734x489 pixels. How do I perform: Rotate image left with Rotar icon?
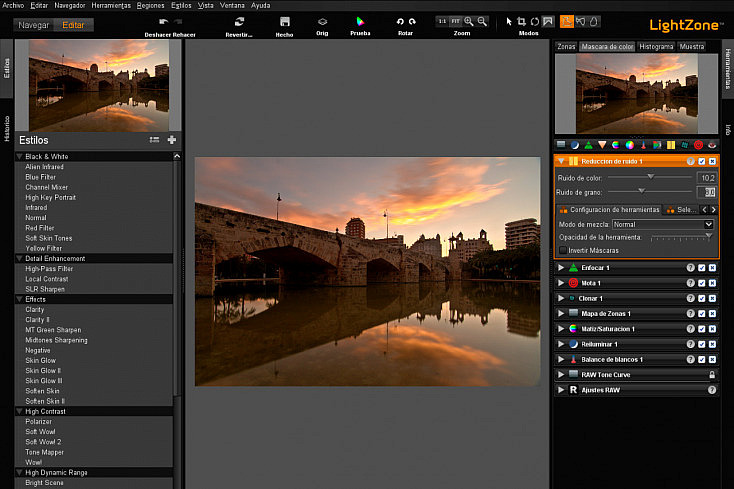click(x=400, y=22)
